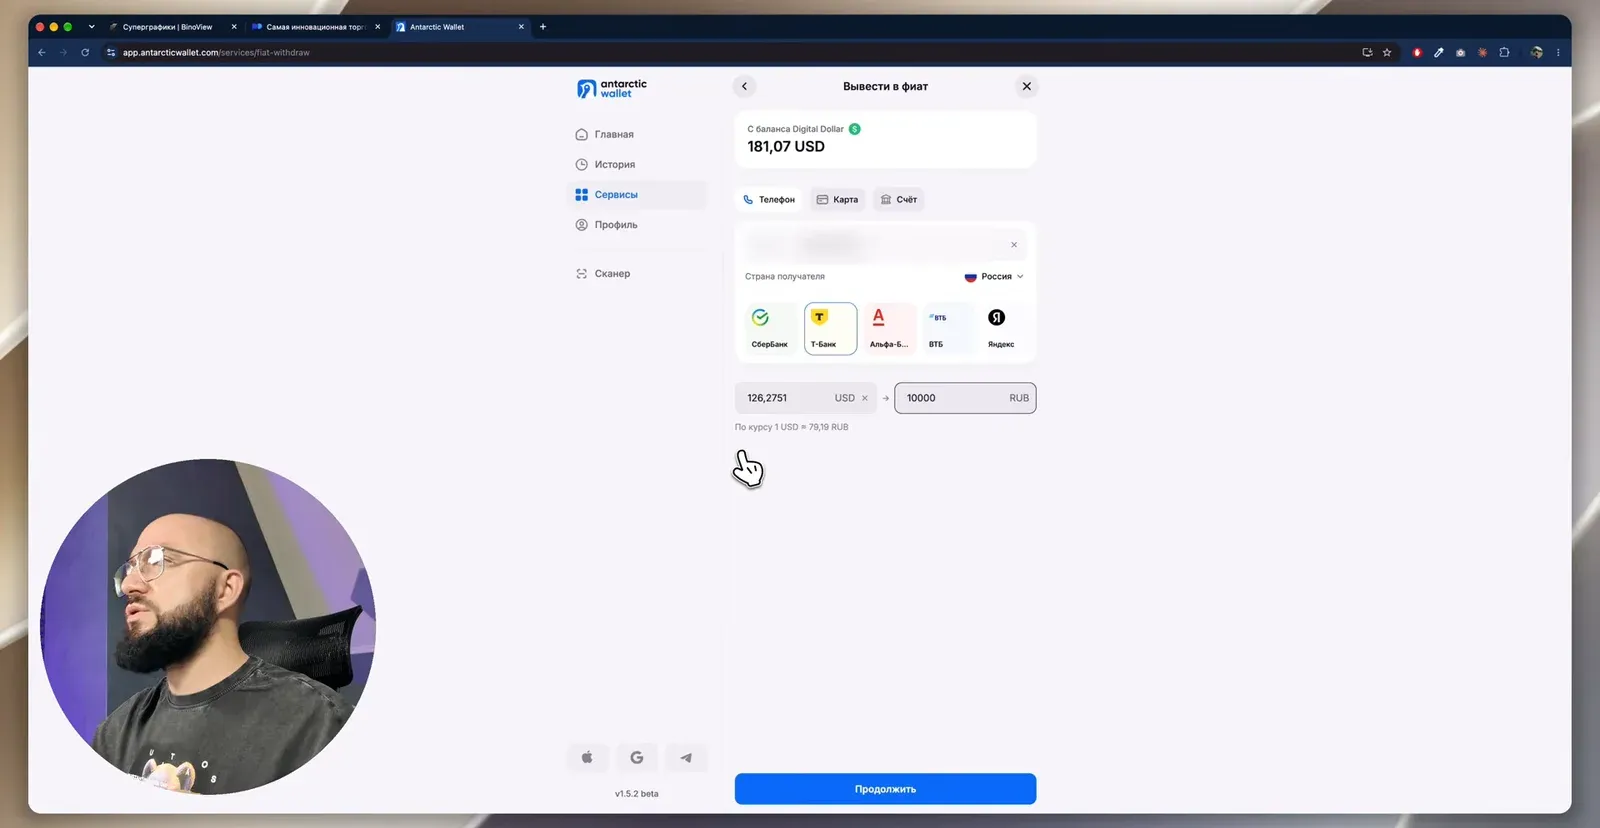Clear the USD amount with the x icon
Viewport: 1600px width, 828px height.
[x=865, y=398]
